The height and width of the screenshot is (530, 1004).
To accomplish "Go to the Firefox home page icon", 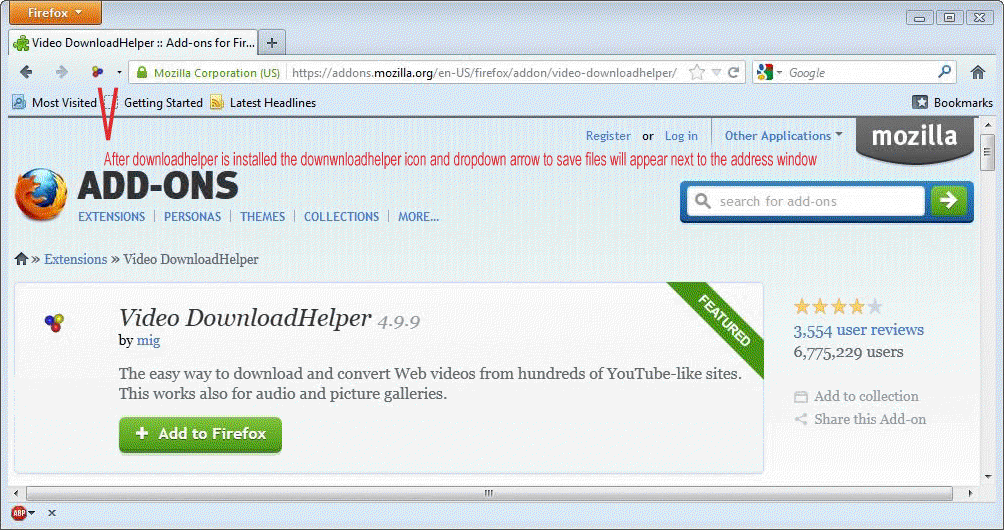I will point(978,72).
